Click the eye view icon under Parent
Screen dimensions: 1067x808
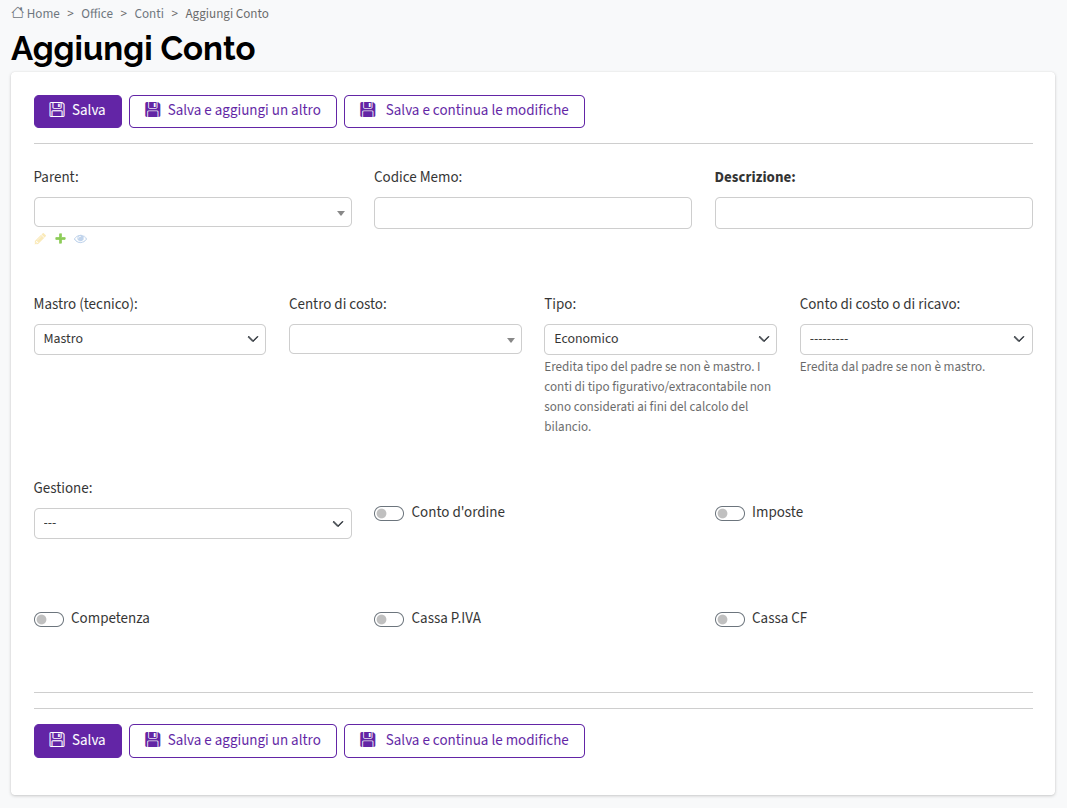80,239
